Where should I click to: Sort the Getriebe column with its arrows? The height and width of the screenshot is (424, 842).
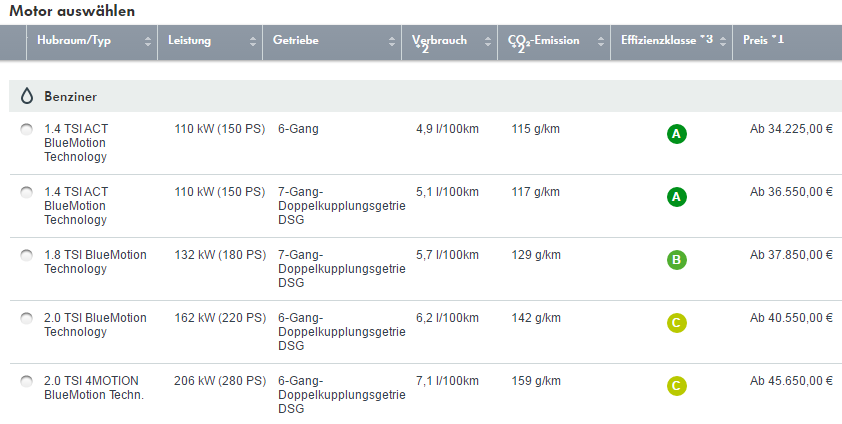[x=393, y=41]
